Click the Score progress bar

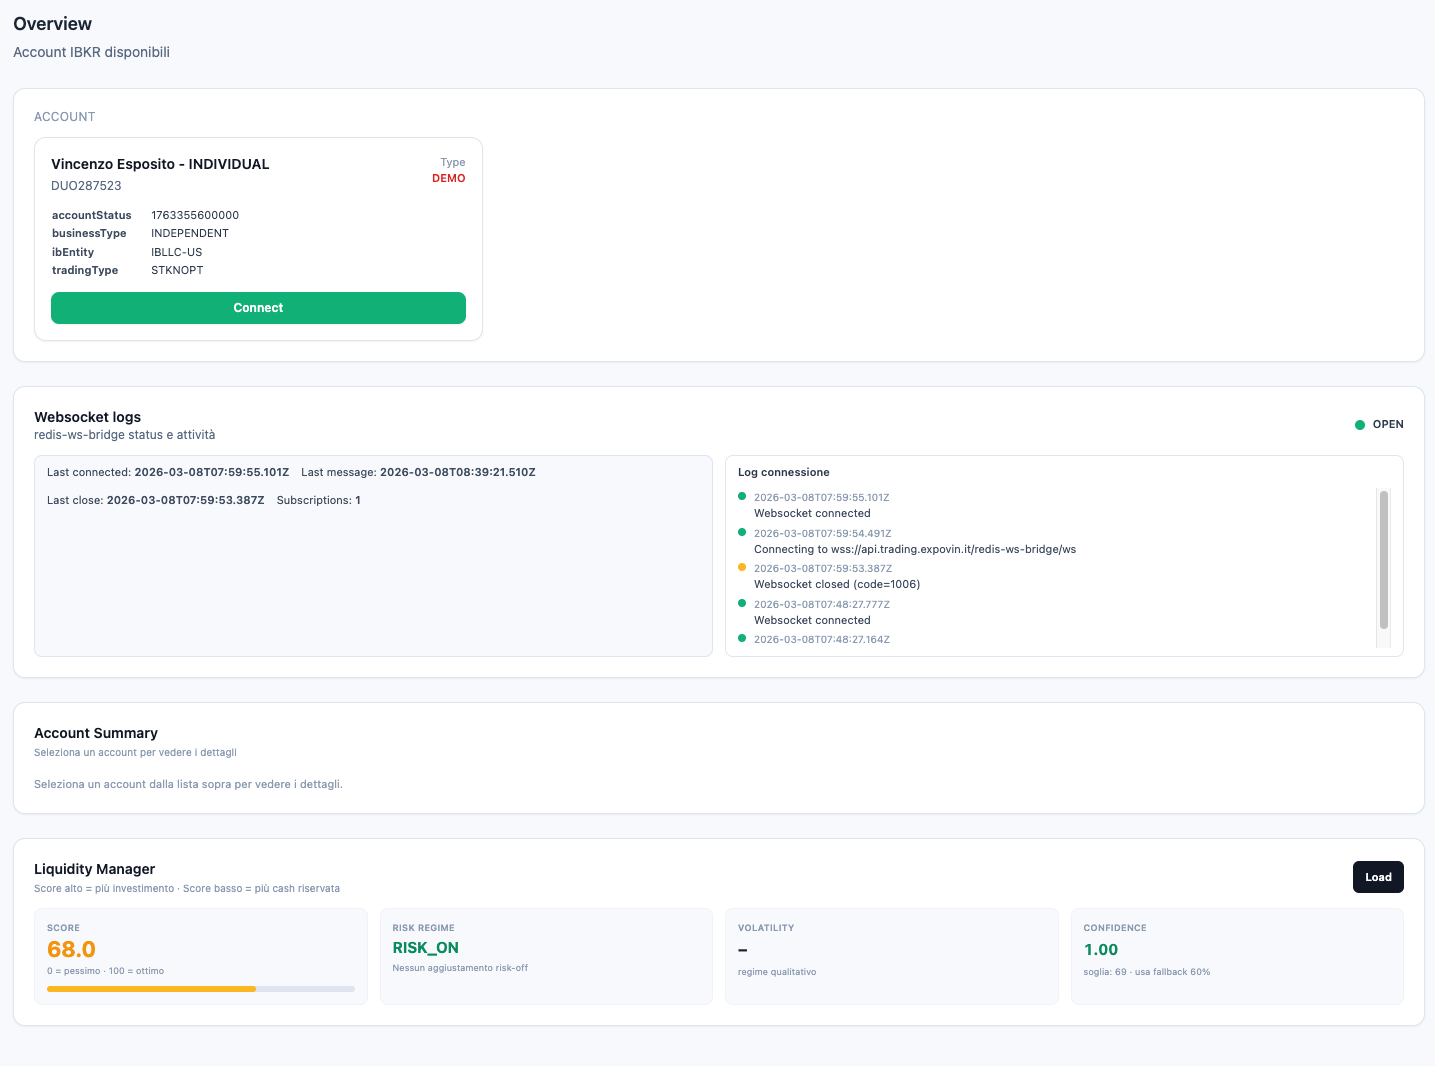(200, 989)
